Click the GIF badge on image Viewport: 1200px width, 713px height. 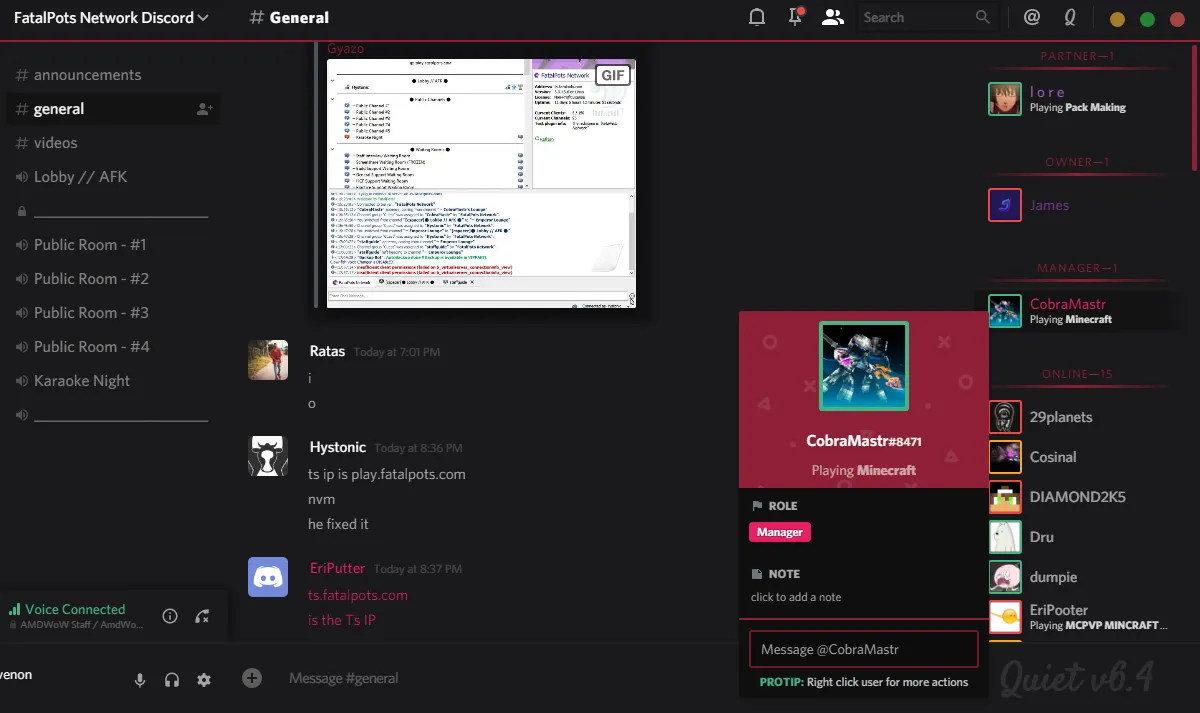pyautogui.click(x=614, y=75)
